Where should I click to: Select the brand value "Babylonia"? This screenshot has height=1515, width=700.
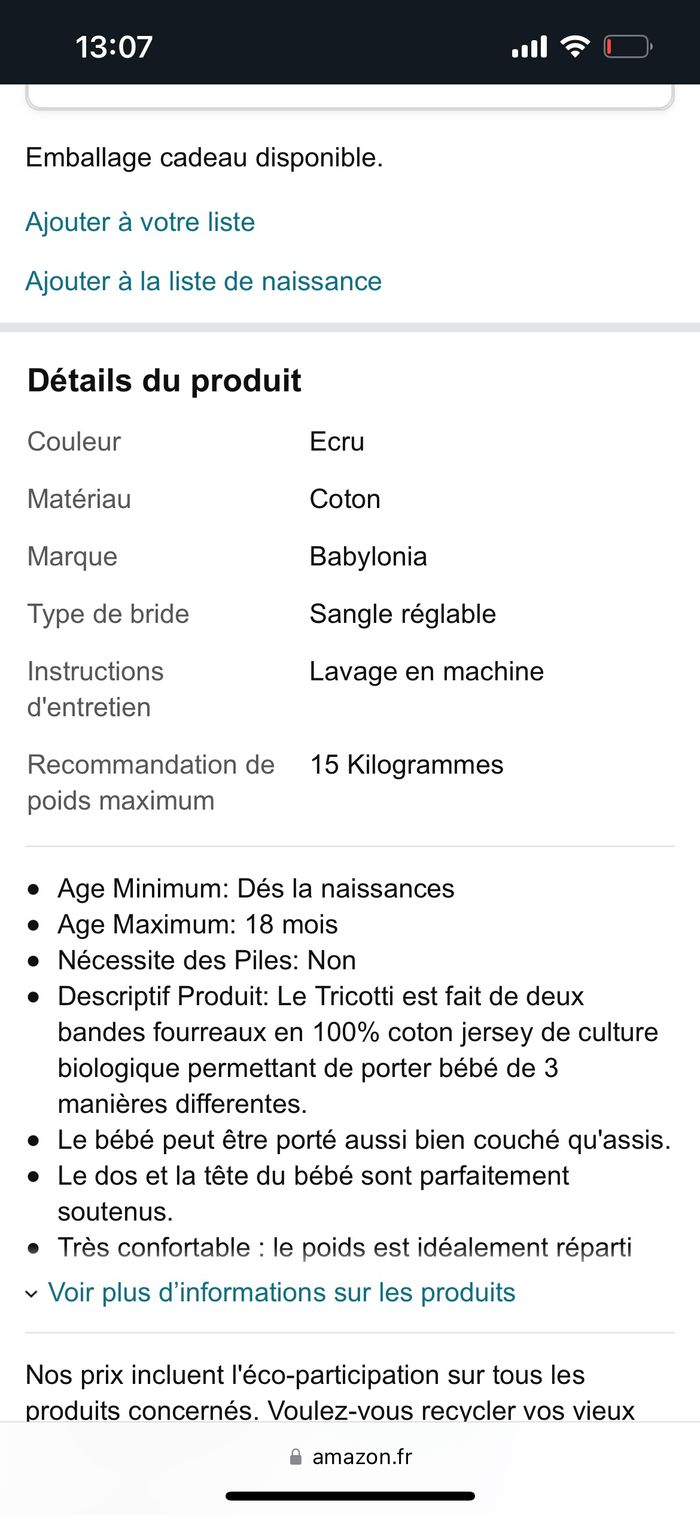click(x=368, y=556)
